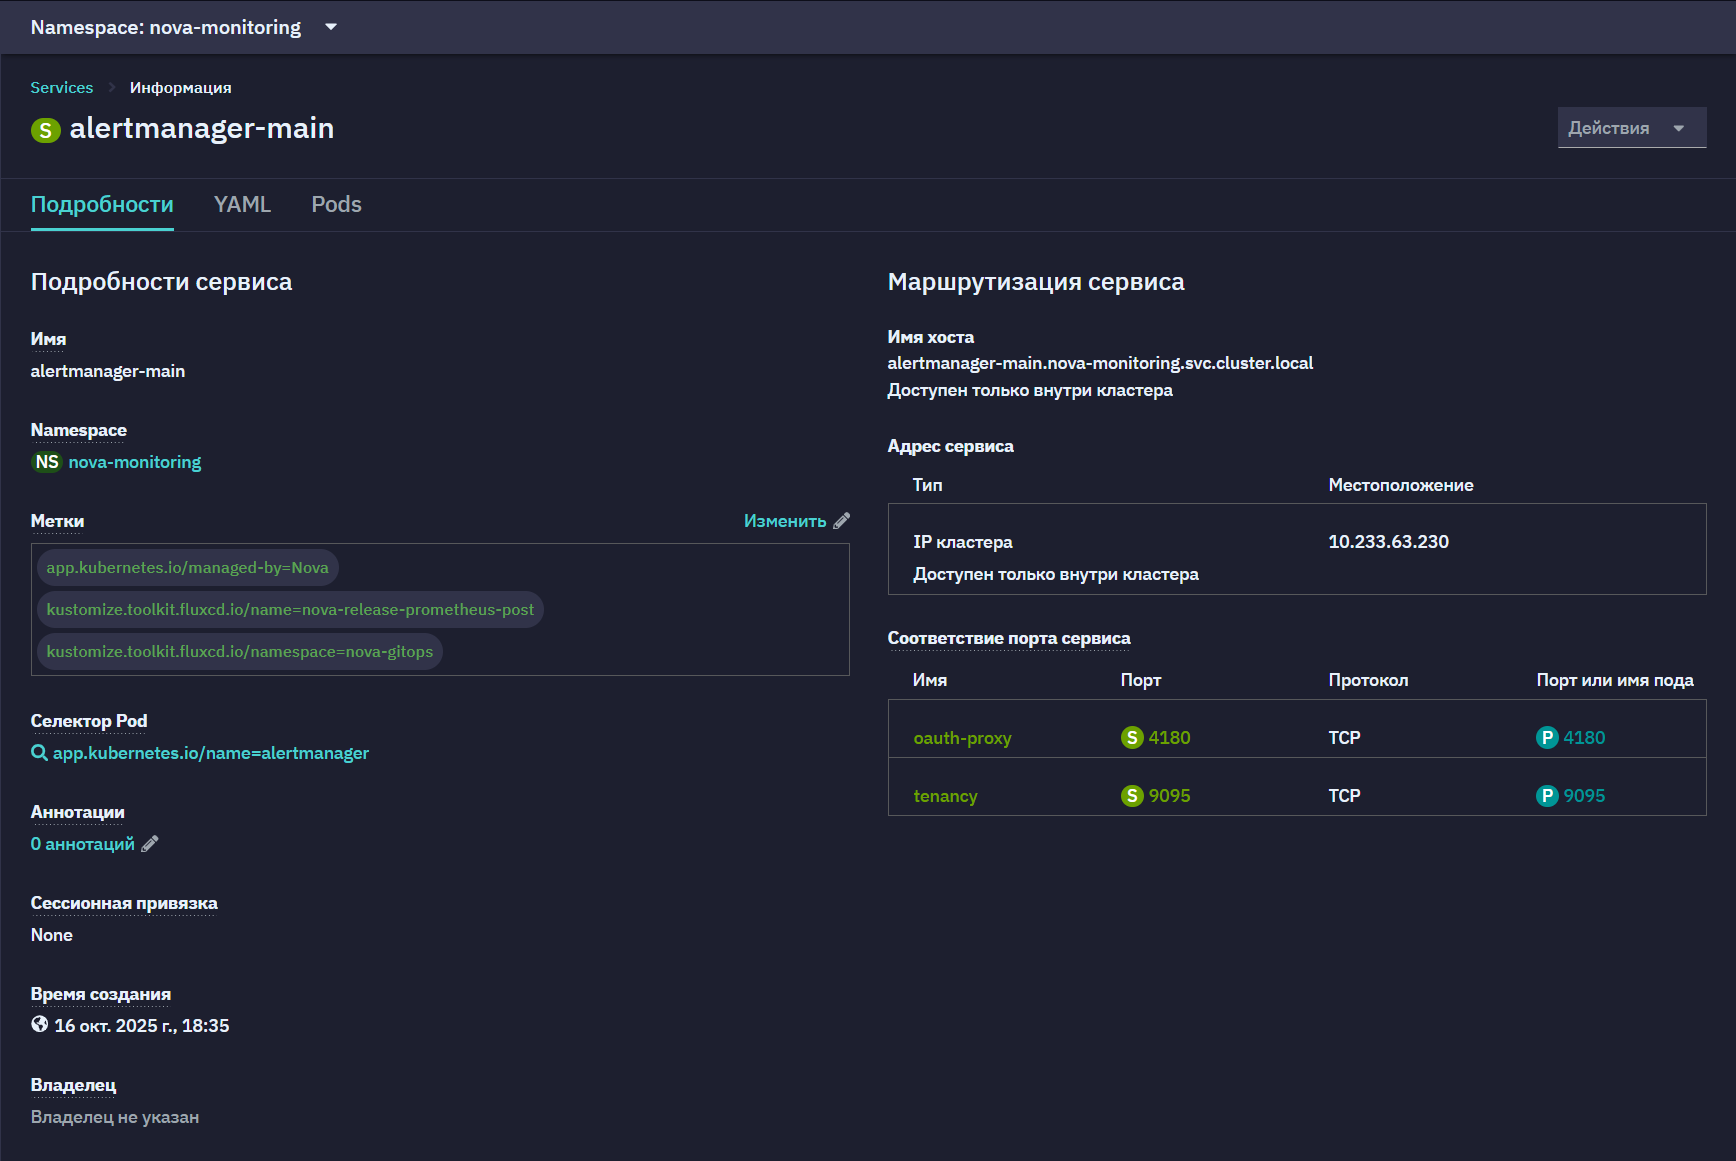Click the pencil icon next to Изменить
Image resolution: width=1736 pixels, height=1161 pixels.
coord(842,521)
